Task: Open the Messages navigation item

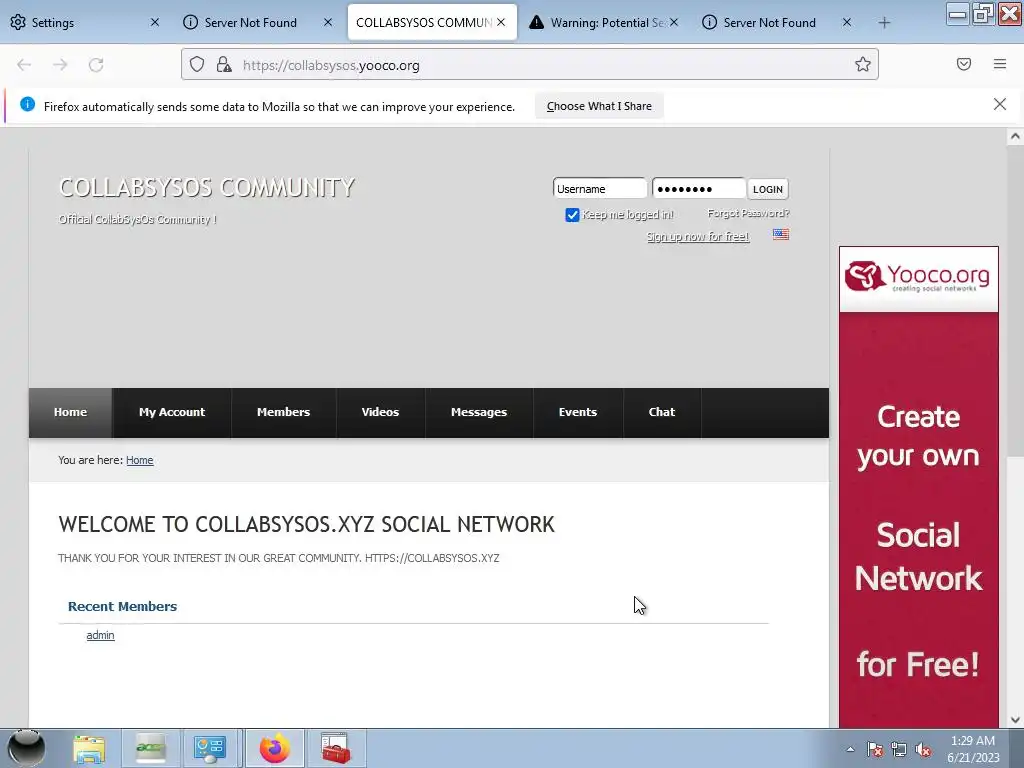Action: tap(479, 412)
